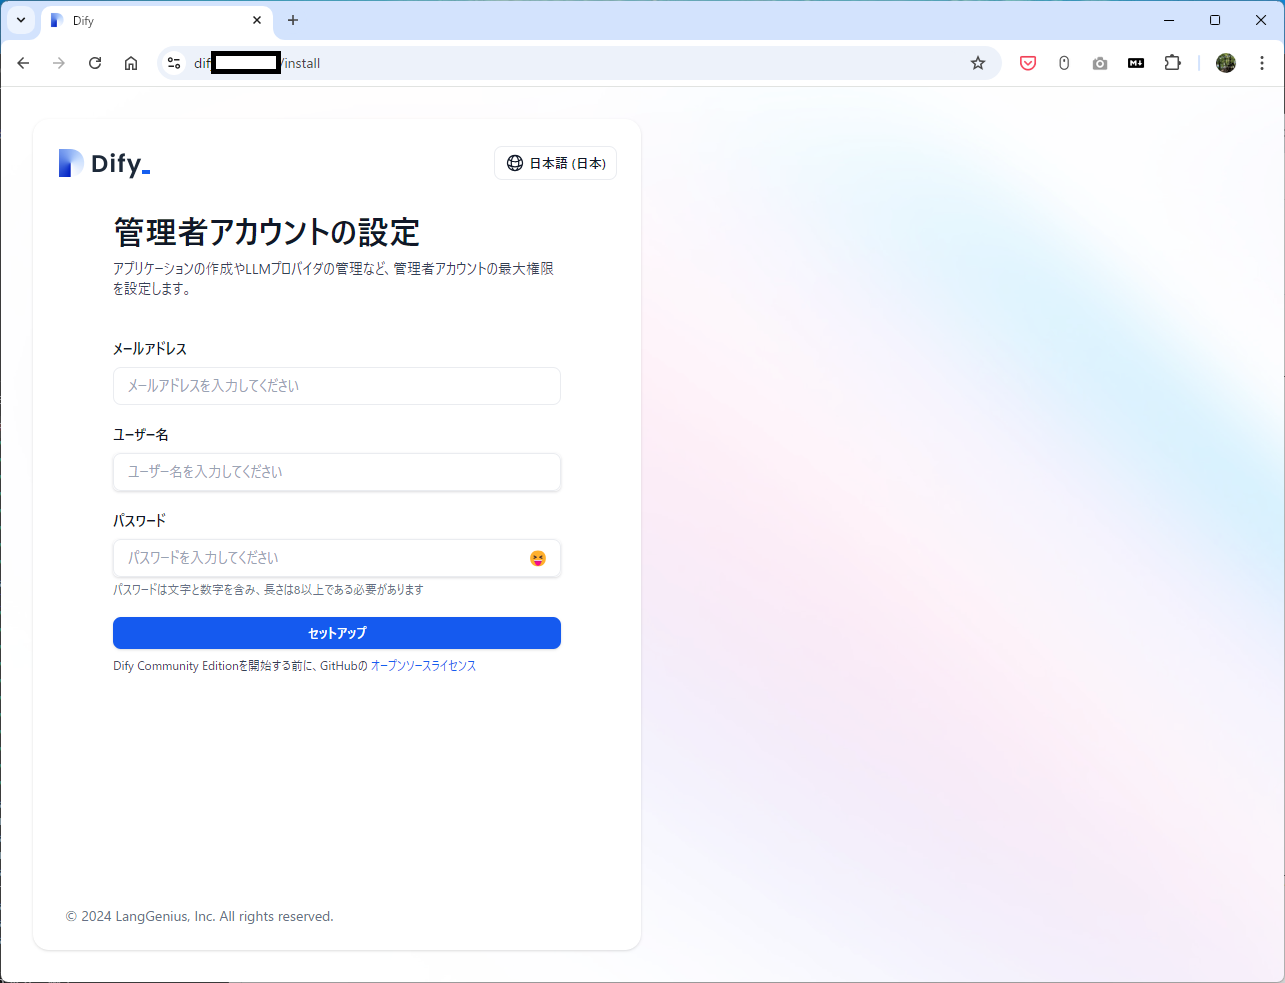The image size is (1285, 983).
Task: Click the Markdown M+ extension icon
Action: tap(1136, 63)
